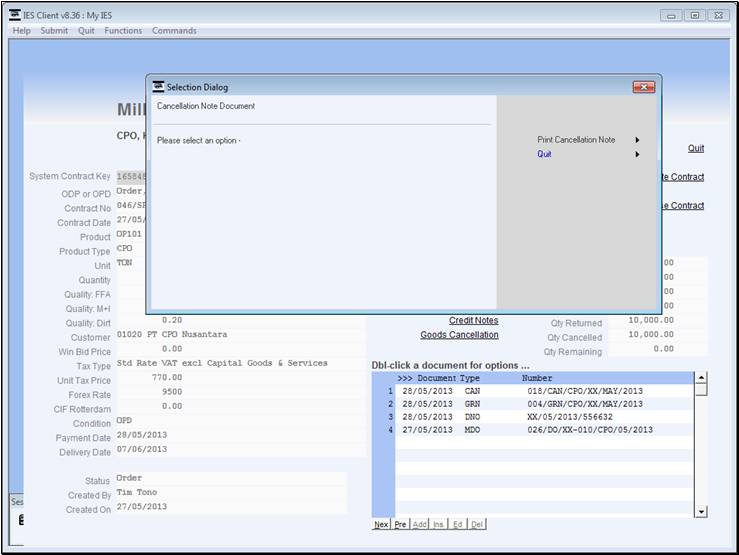Click Product Type field CPO

(131, 248)
